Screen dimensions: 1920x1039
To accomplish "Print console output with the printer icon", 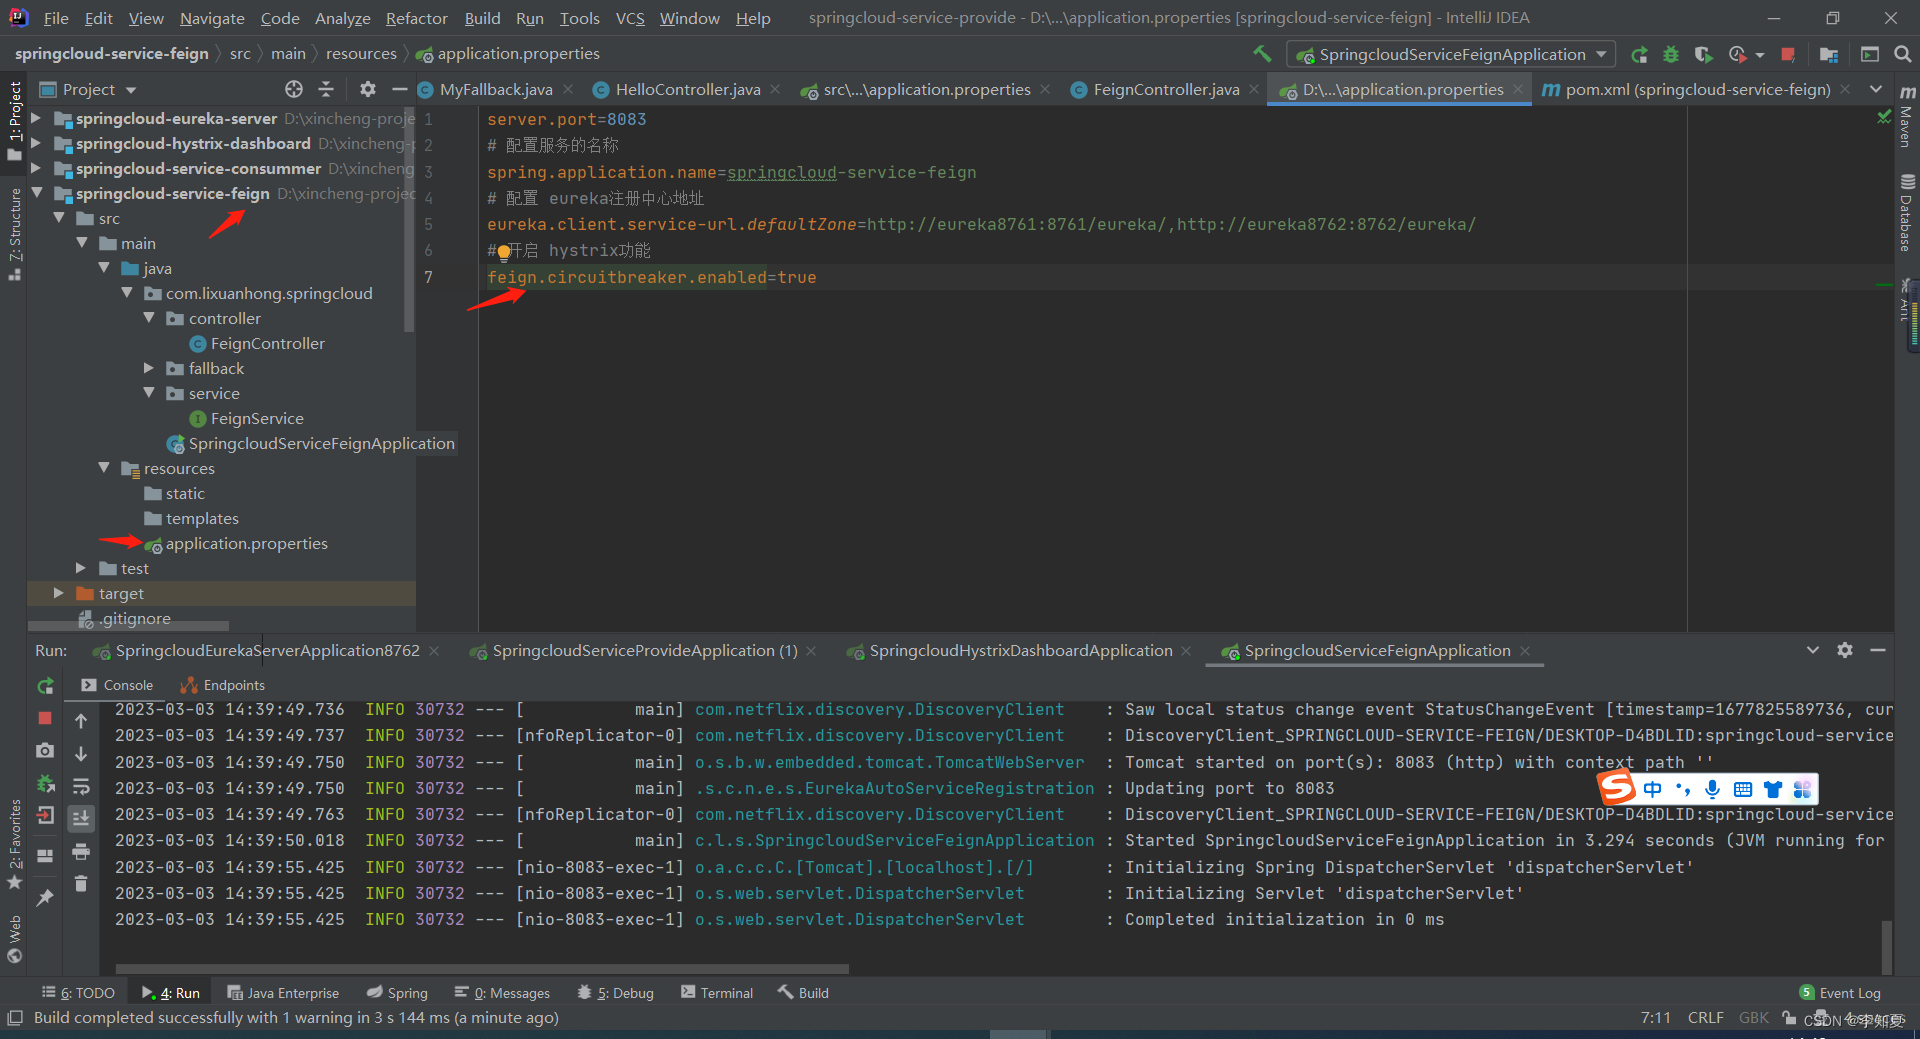I will tap(81, 851).
